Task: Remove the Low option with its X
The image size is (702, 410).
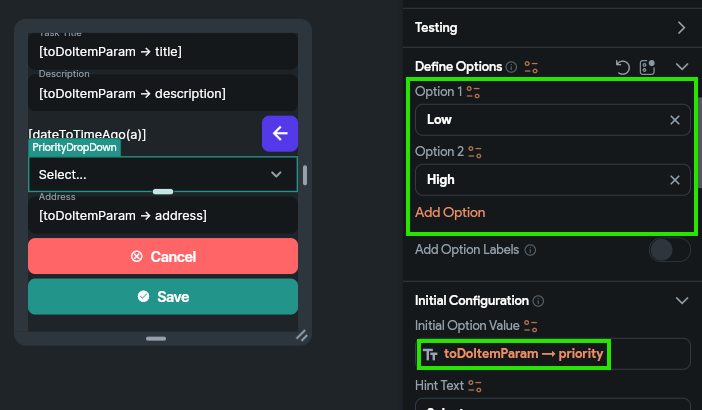Action: 675,120
